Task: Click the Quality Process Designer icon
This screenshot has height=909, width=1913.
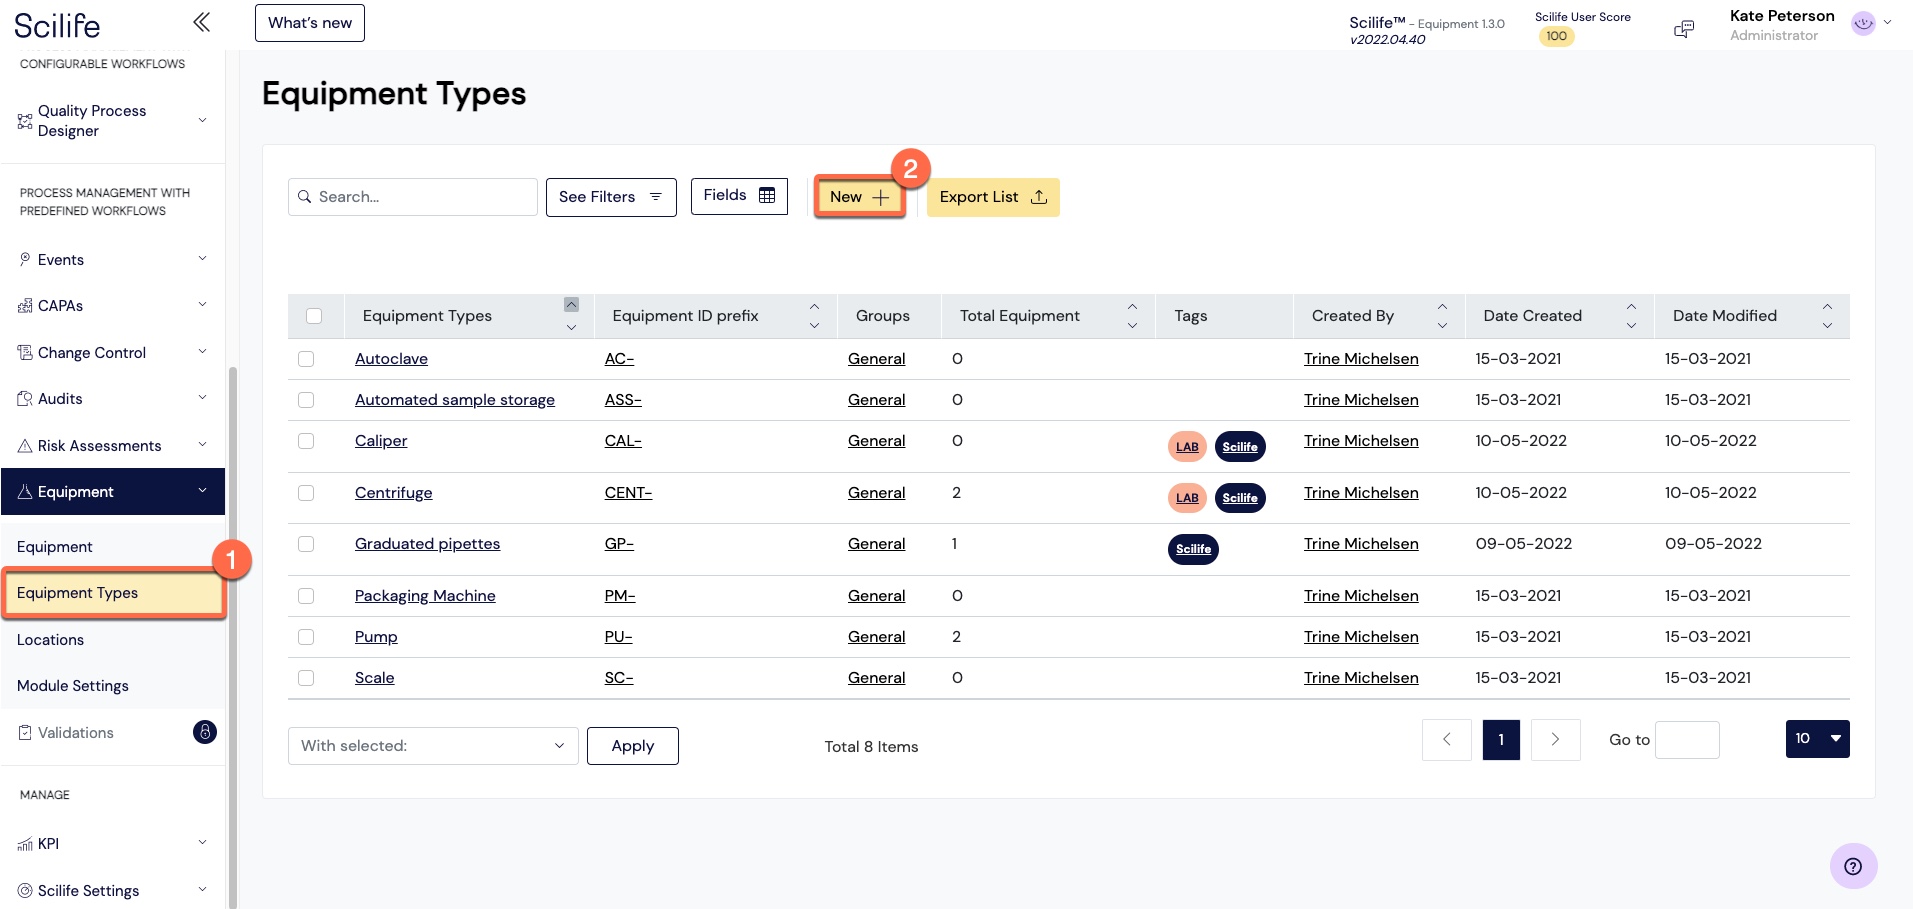Action: click(25, 121)
